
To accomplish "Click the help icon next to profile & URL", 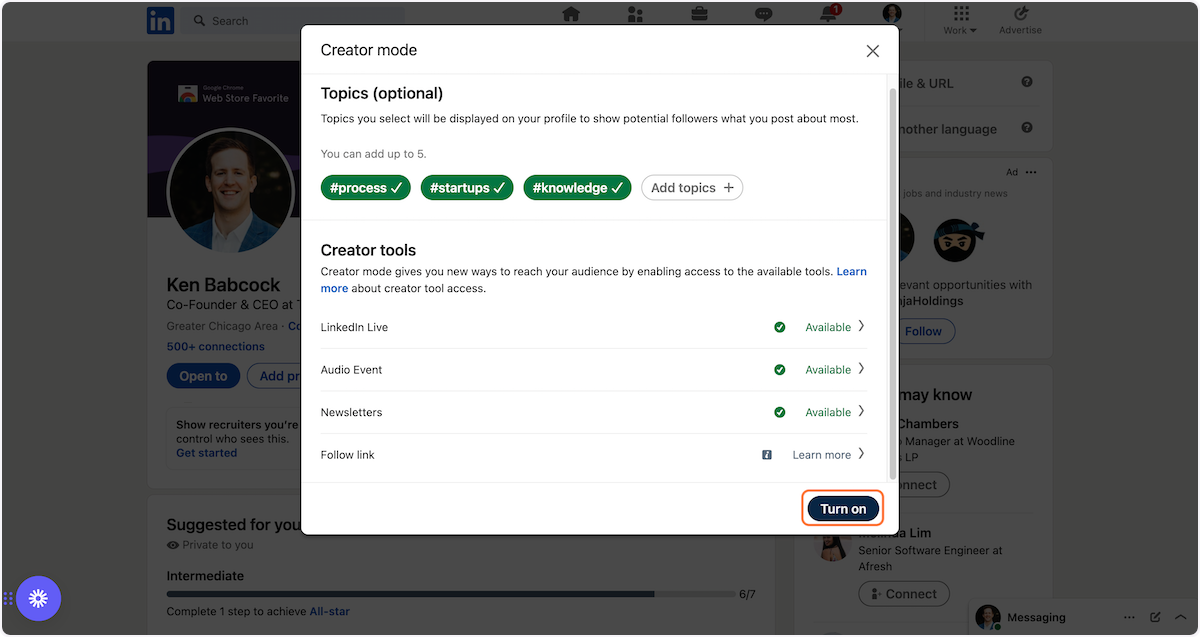I will (1027, 82).
